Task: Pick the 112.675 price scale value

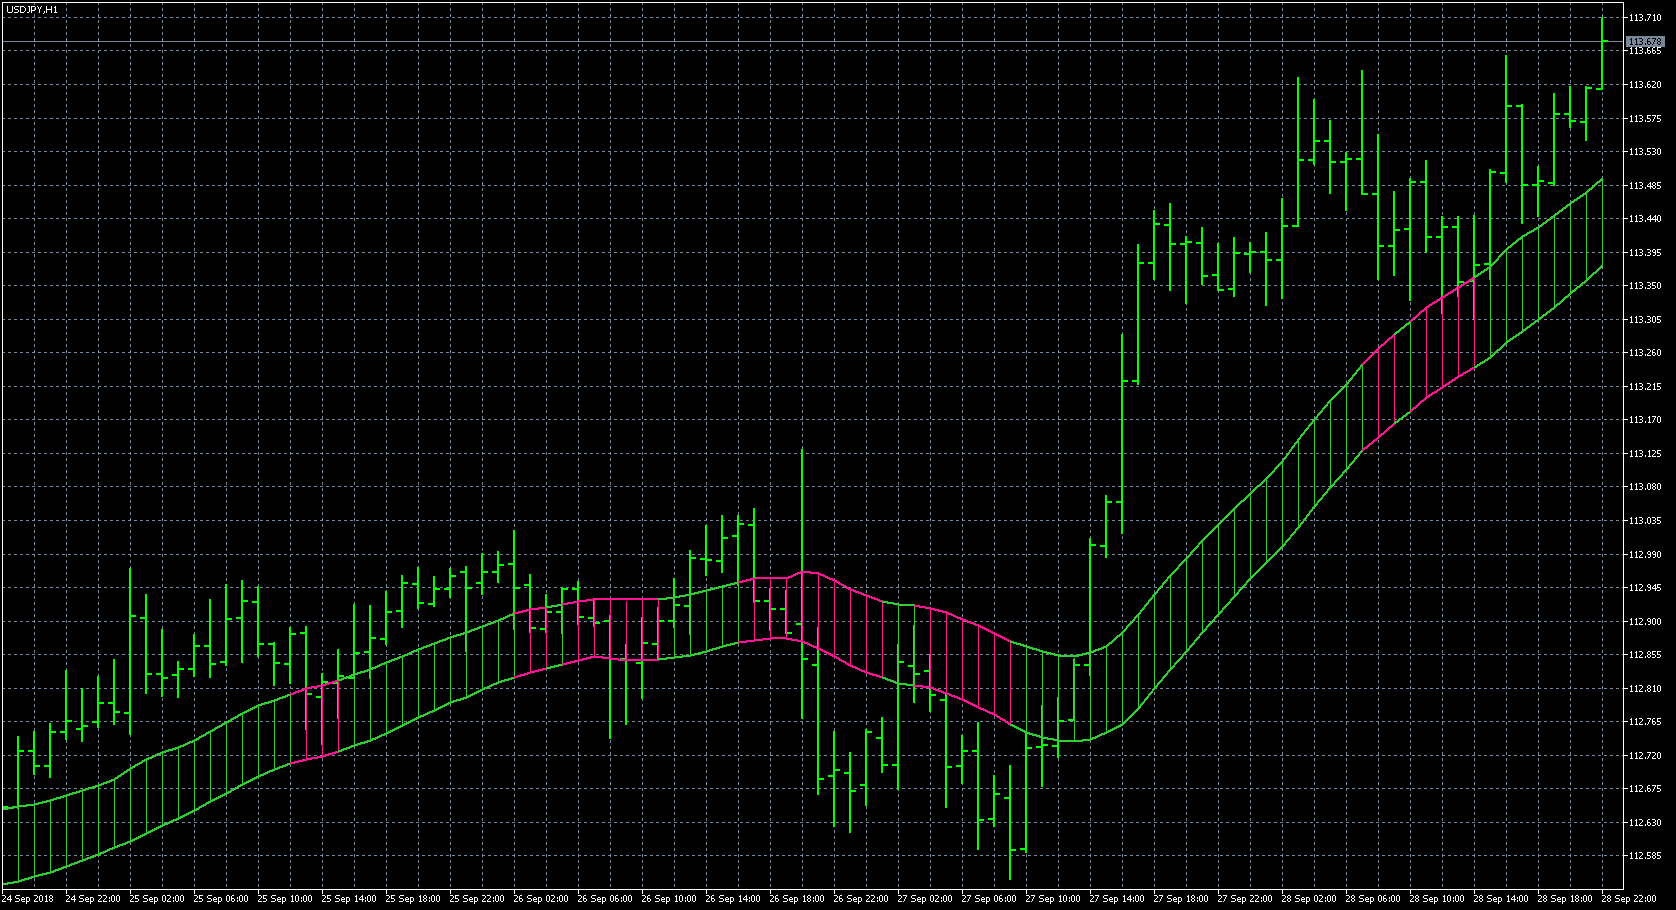Action: click(1645, 788)
